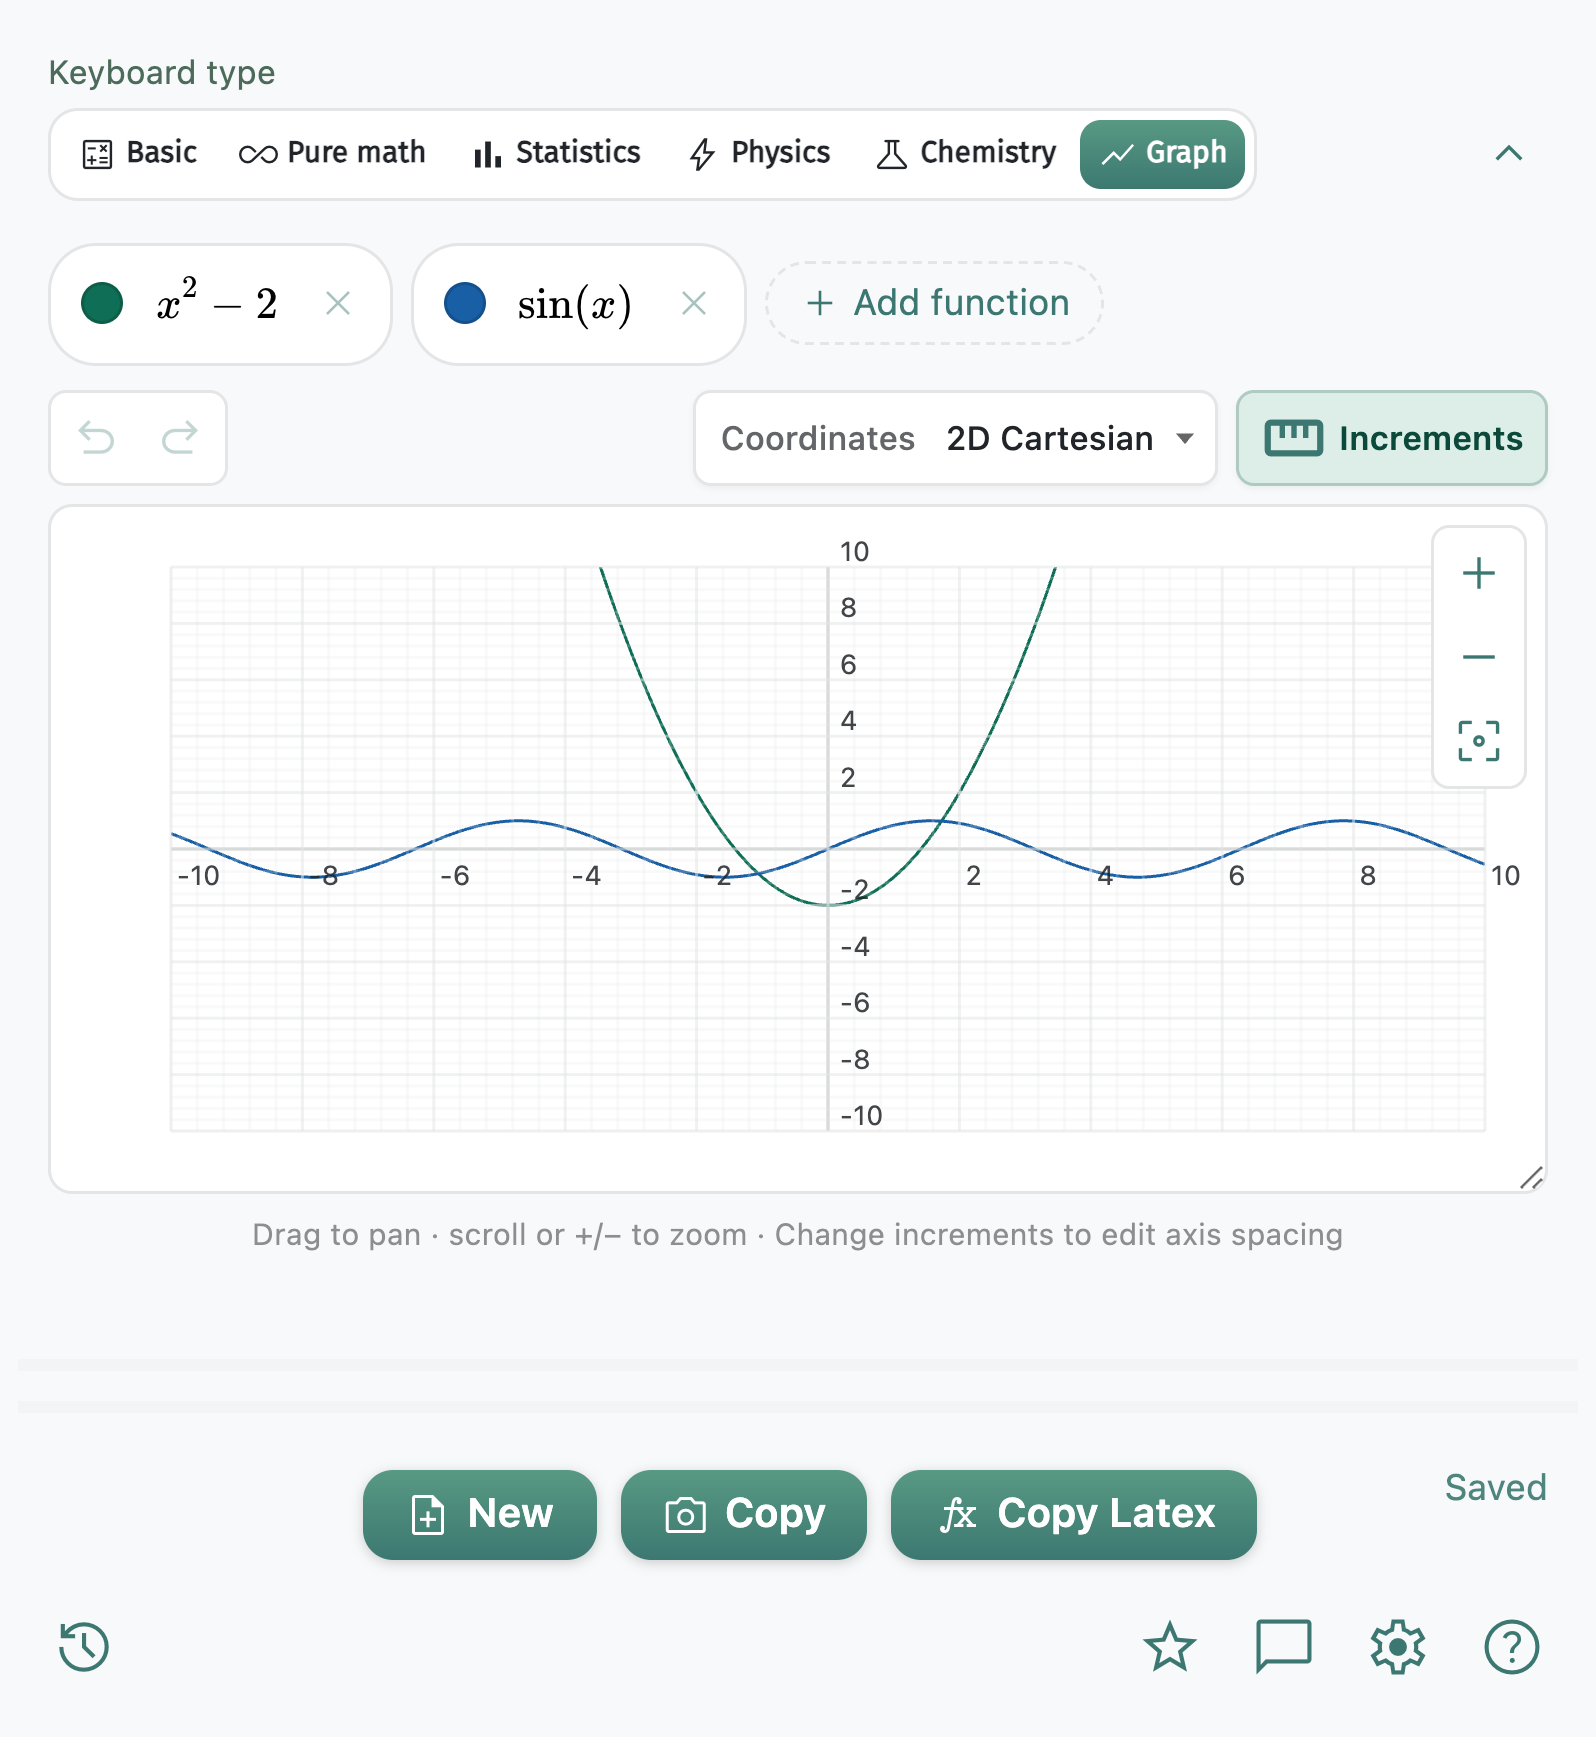Open favorites with star icon
The width and height of the screenshot is (1596, 1737).
tap(1169, 1646)
